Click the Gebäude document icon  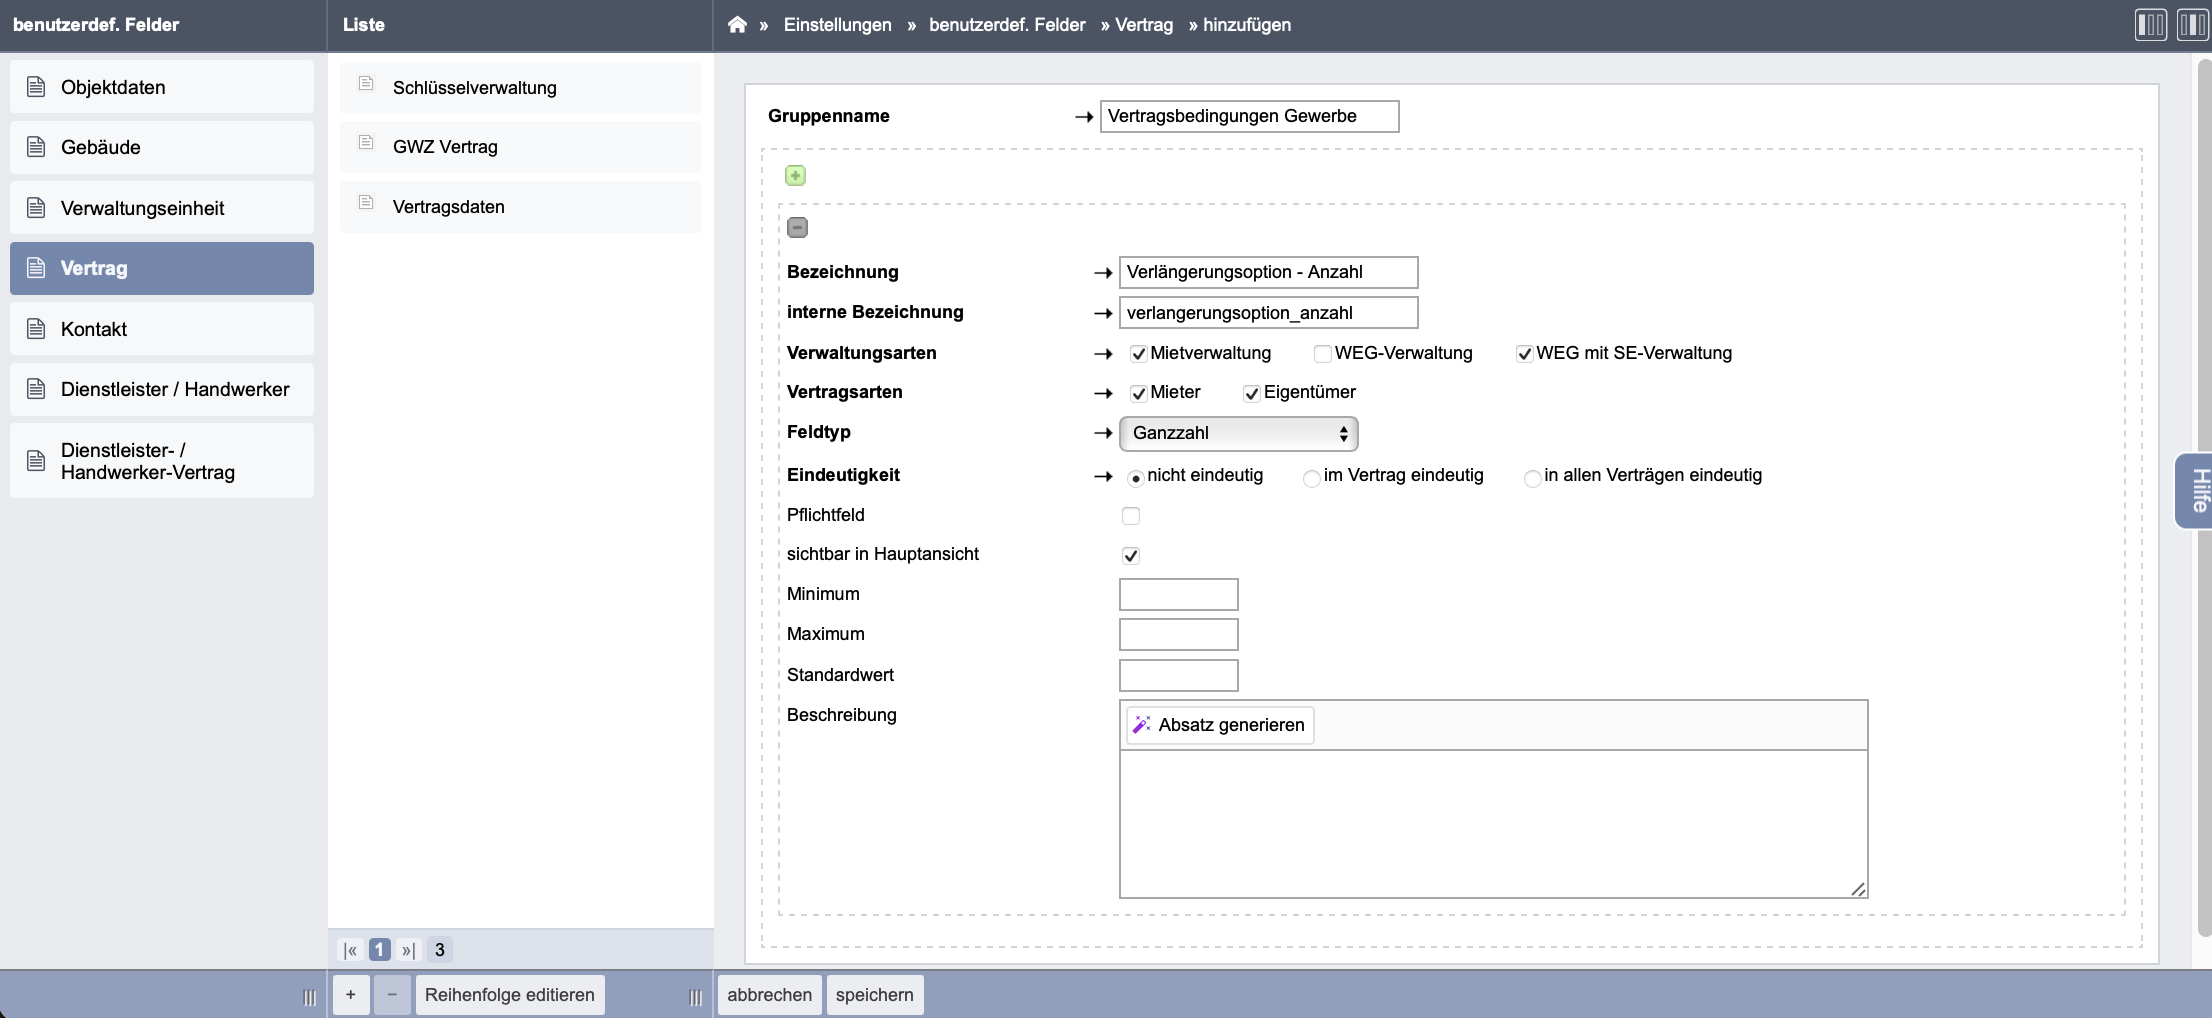pyautogui.click(x=36, y=147)
